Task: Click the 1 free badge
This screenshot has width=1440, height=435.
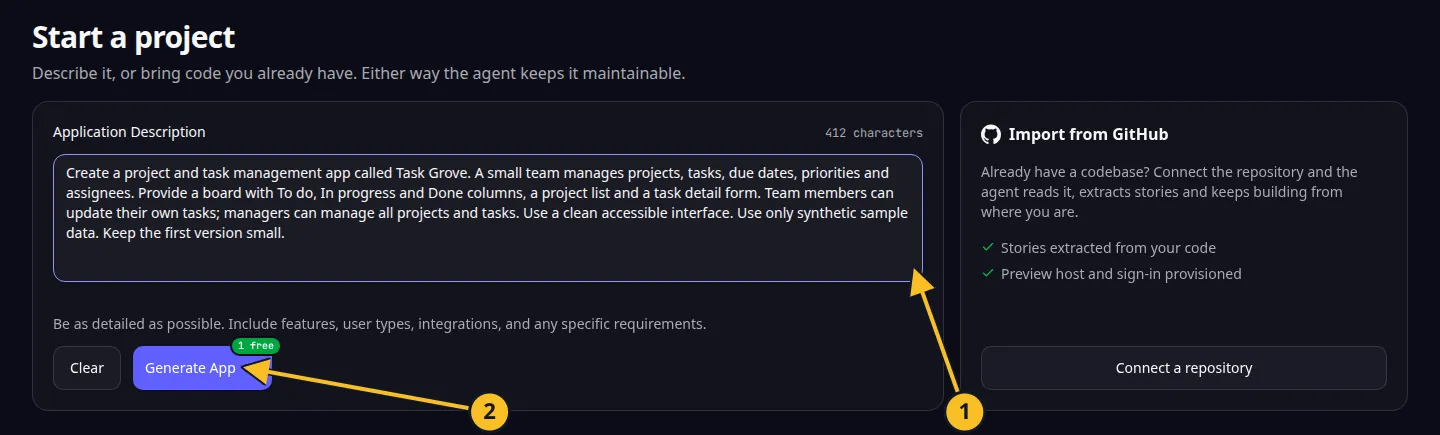Action: click(x=256, y=345)
